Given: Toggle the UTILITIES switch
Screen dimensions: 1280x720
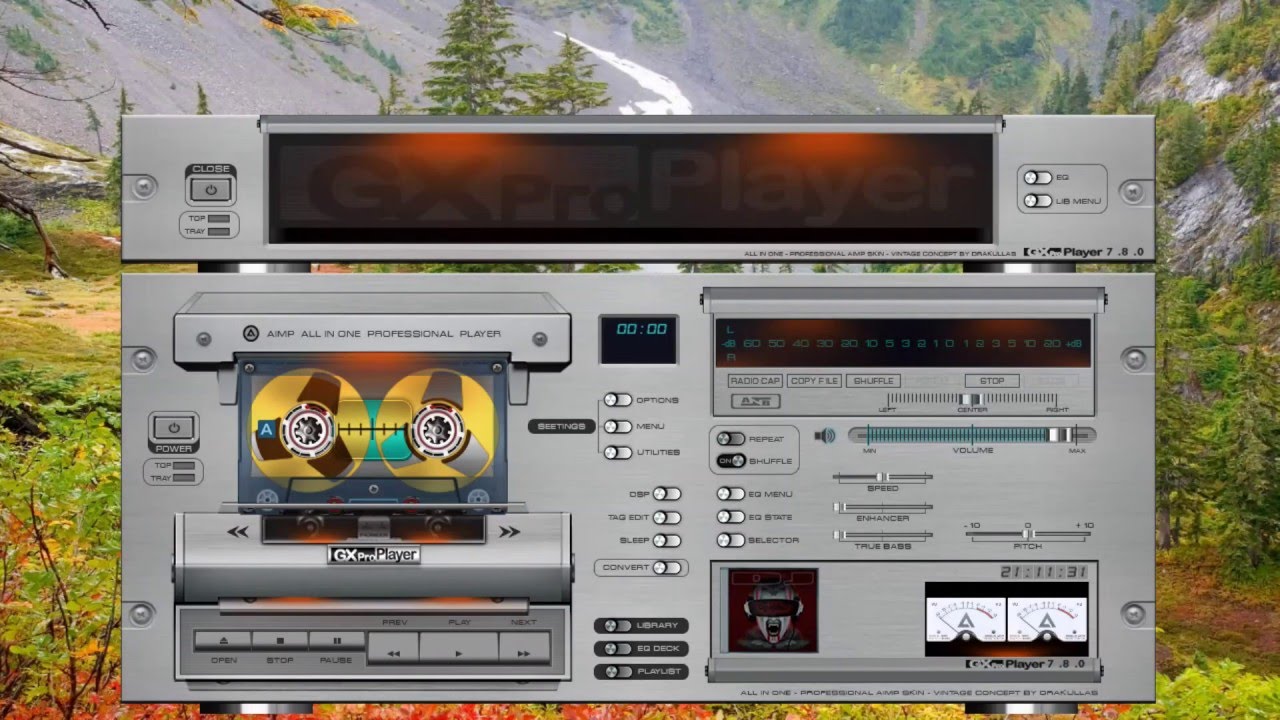Looking at the screenshot, I should 618,452.
